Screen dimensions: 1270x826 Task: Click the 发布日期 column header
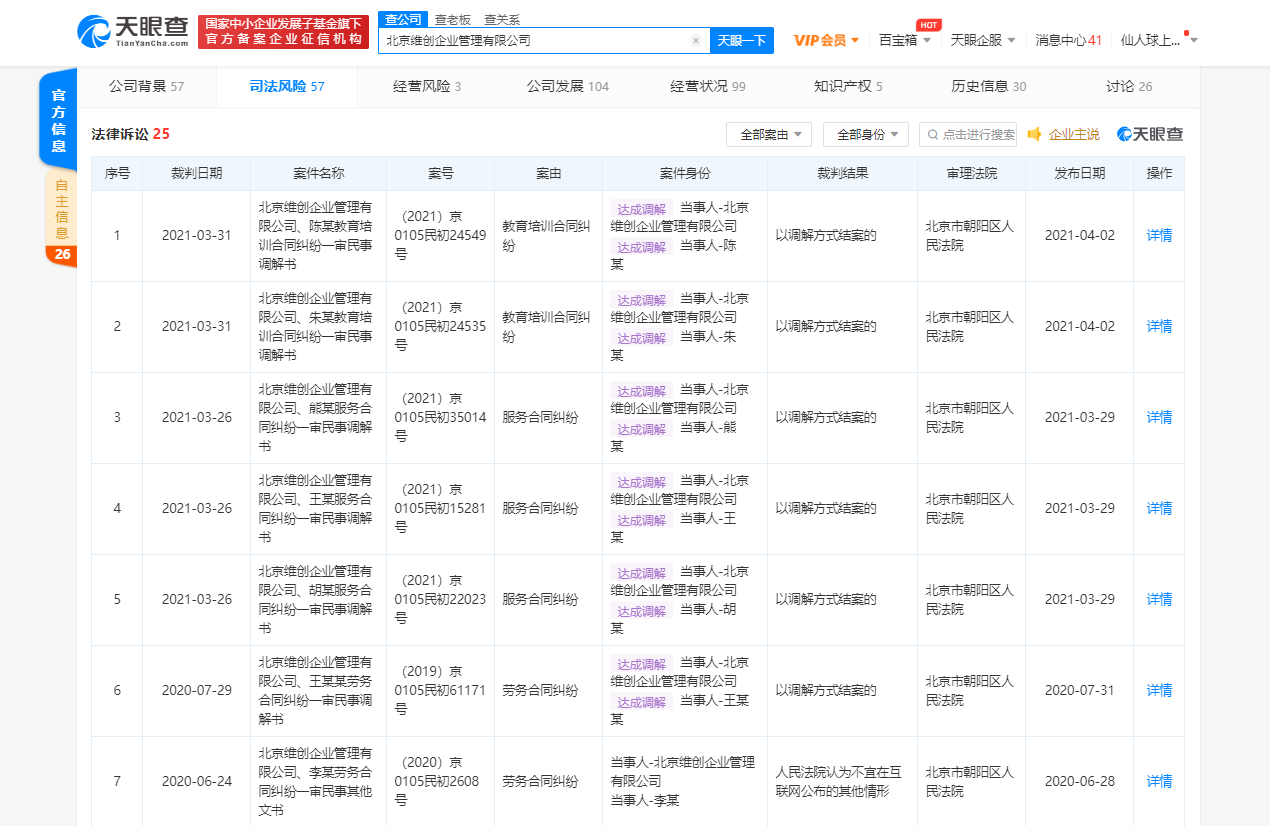pos(1079,173)
